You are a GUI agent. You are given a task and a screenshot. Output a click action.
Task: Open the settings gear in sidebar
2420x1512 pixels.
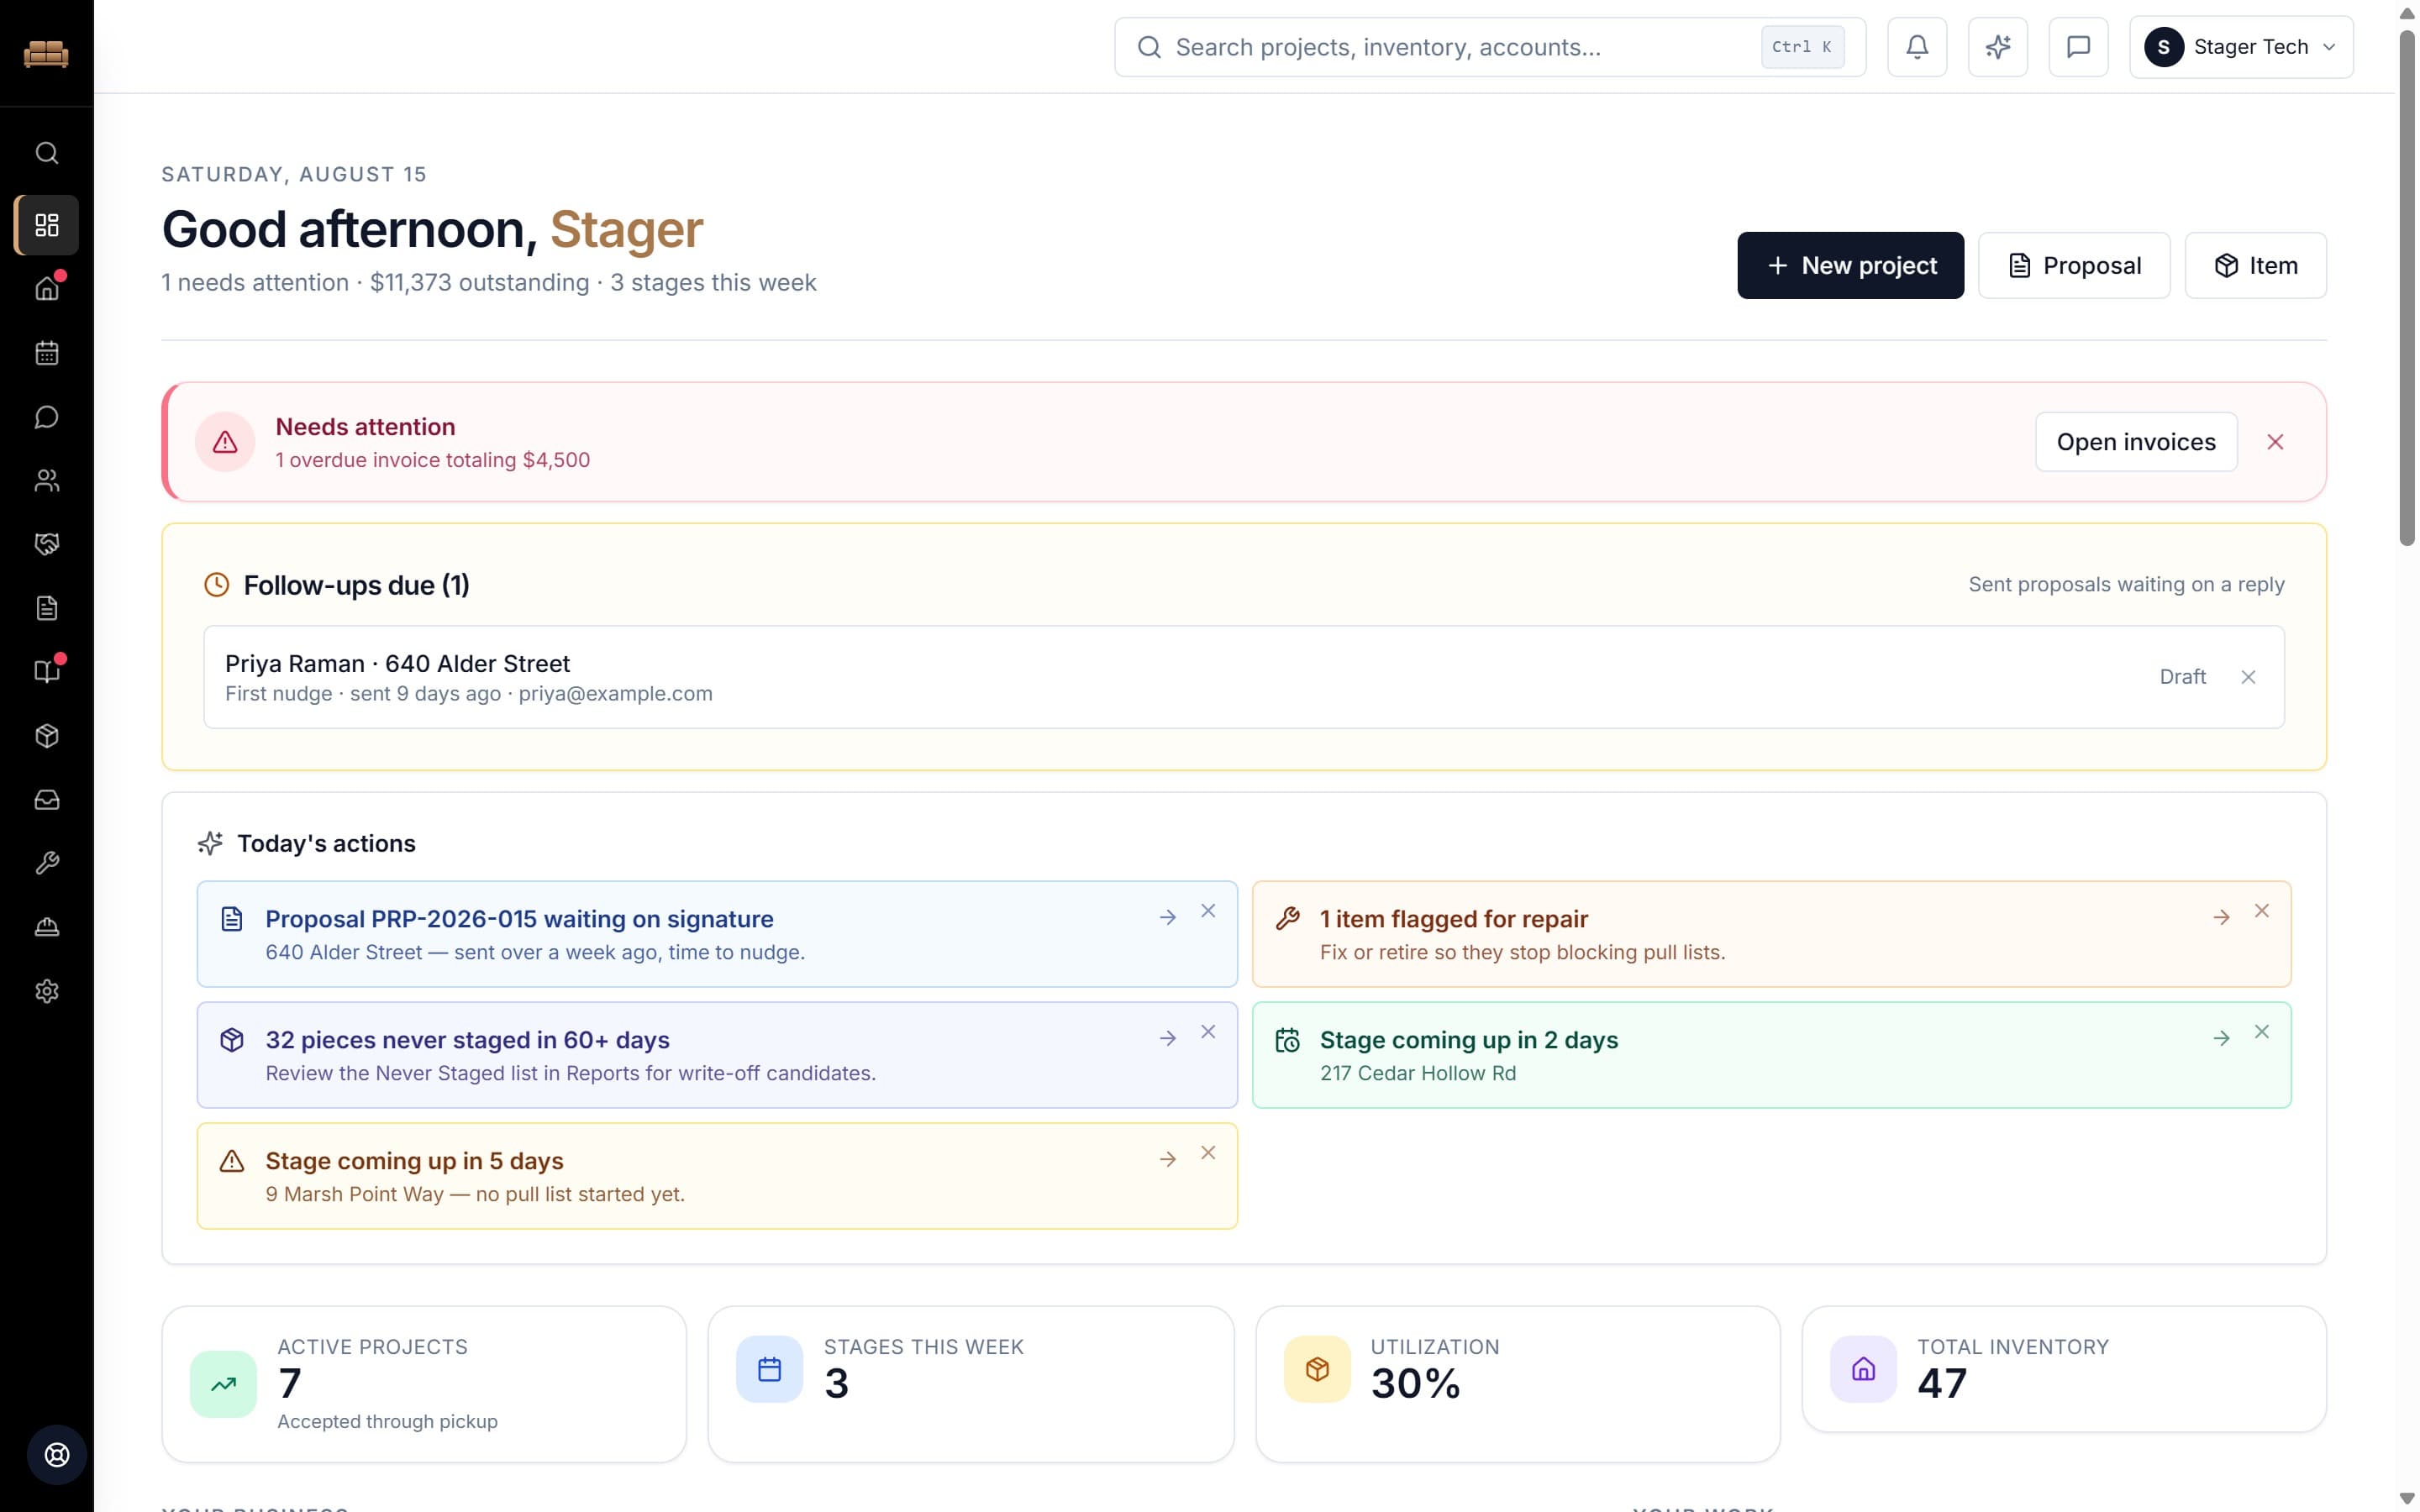(x=47, y=991)
